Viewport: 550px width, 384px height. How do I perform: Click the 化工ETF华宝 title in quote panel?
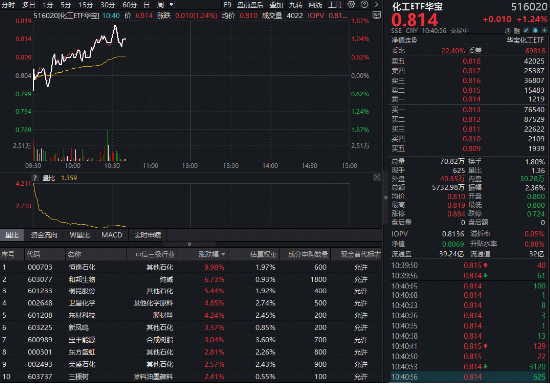tap(417, 6)
